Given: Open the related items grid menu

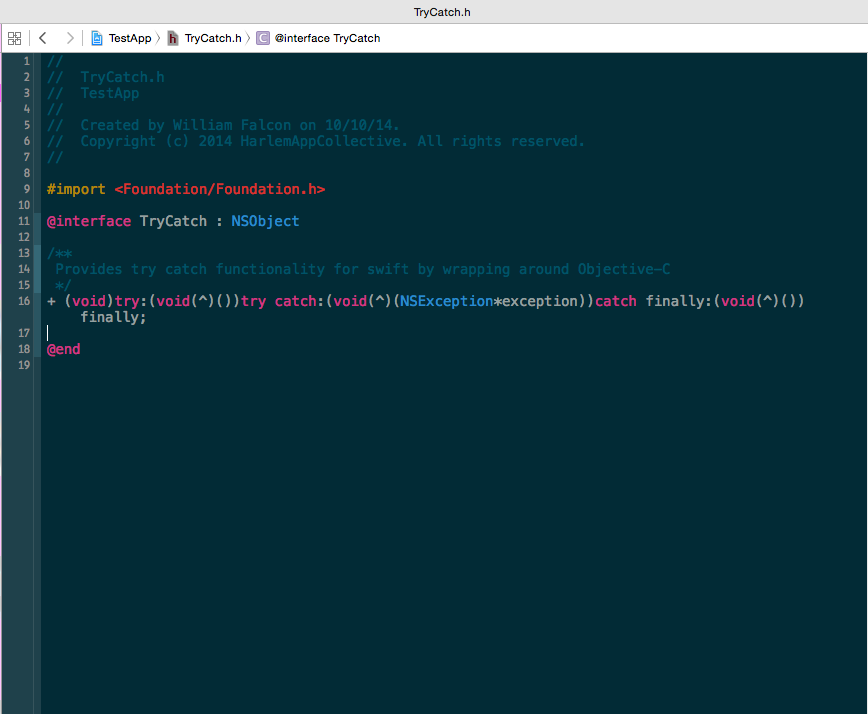Looking at the screenshot, I should coord(14,38).
